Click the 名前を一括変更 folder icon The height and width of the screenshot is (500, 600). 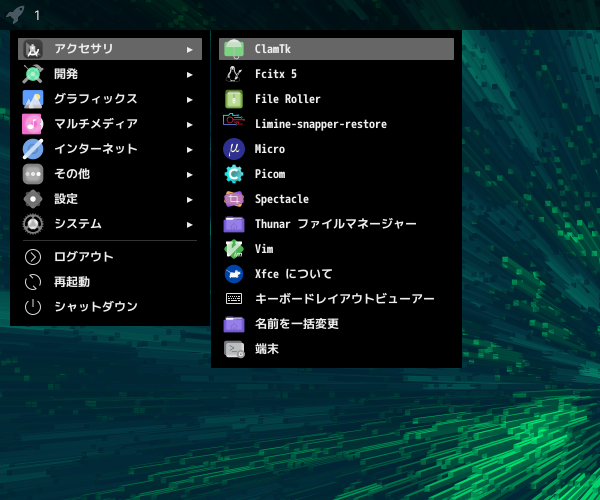tap(234, 324)
